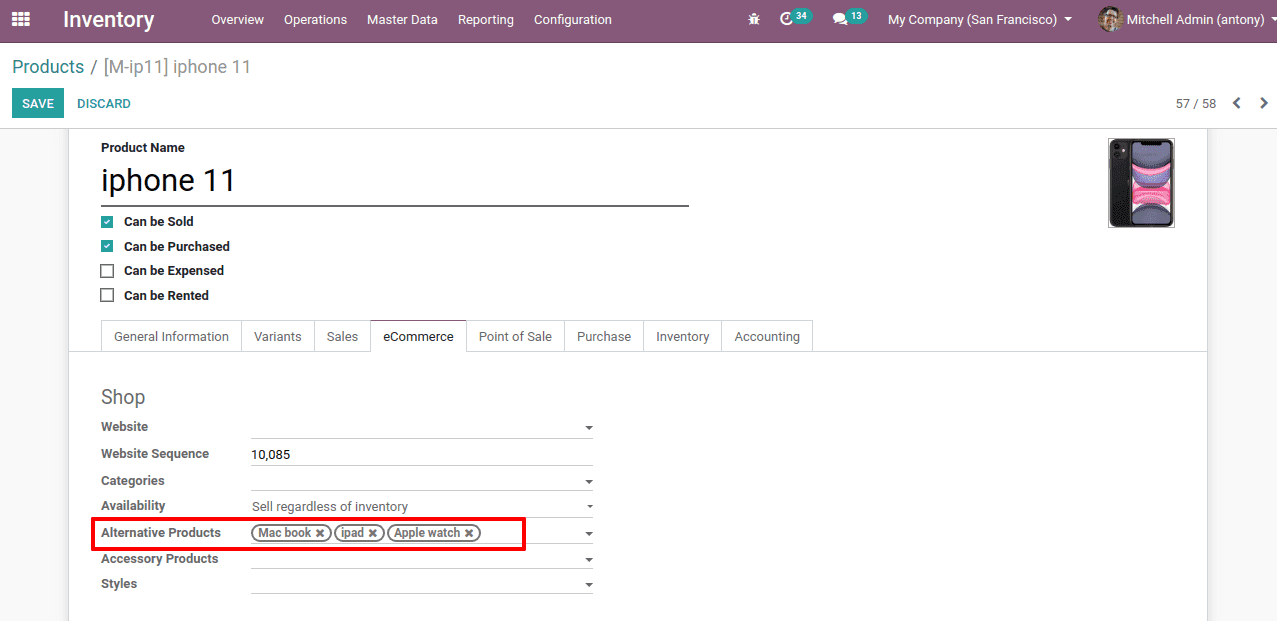
Task: Remove Apple watch tag with its x
Action: tap(469, 534)
